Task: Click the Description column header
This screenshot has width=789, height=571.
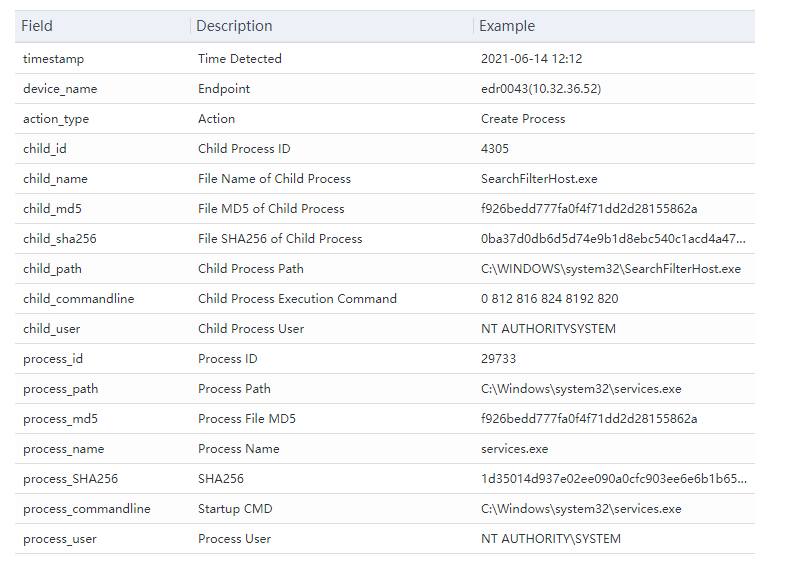Action: pos(234,26)
